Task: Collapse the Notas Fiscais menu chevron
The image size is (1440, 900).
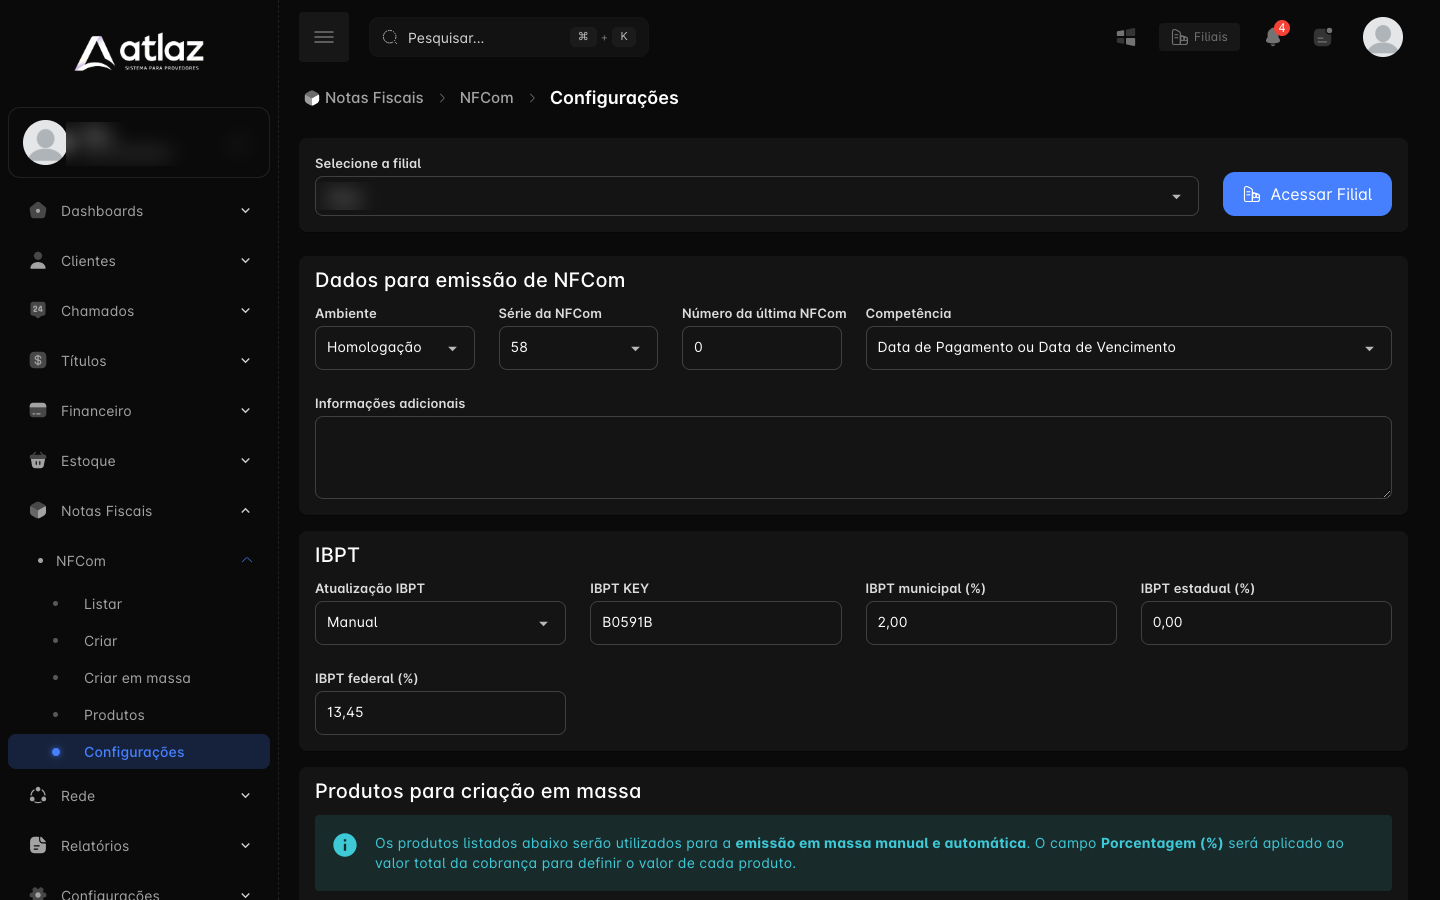Action: pyautogui.click(x=245, y=510)
